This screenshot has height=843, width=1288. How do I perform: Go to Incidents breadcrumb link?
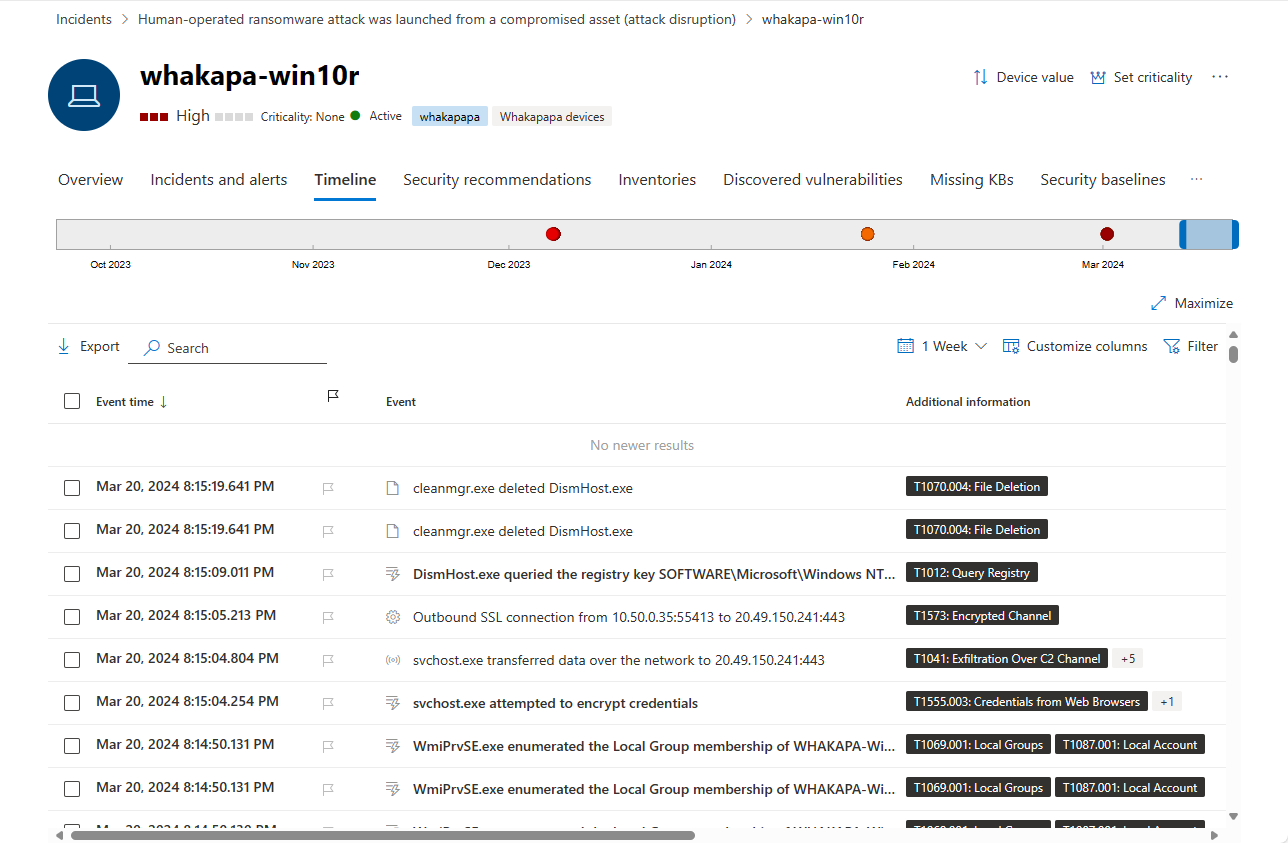tap(84, 19)
